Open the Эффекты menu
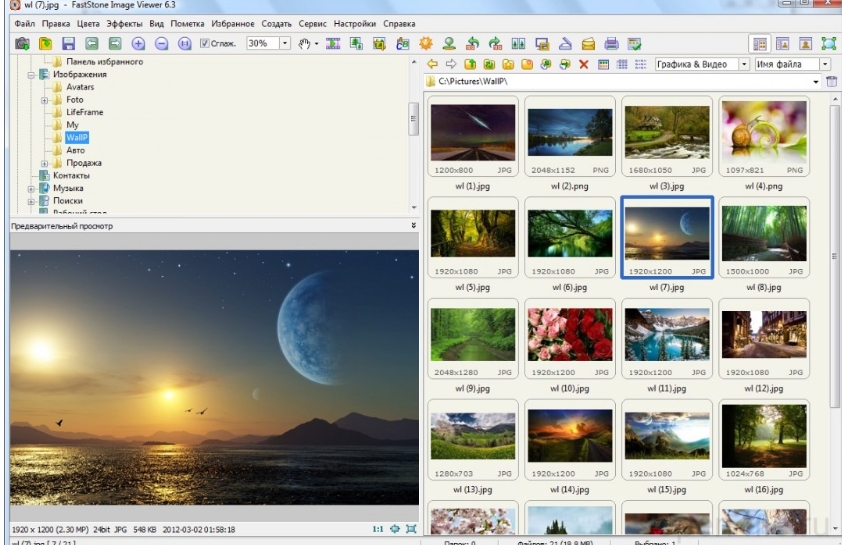 tap(124, 24)
